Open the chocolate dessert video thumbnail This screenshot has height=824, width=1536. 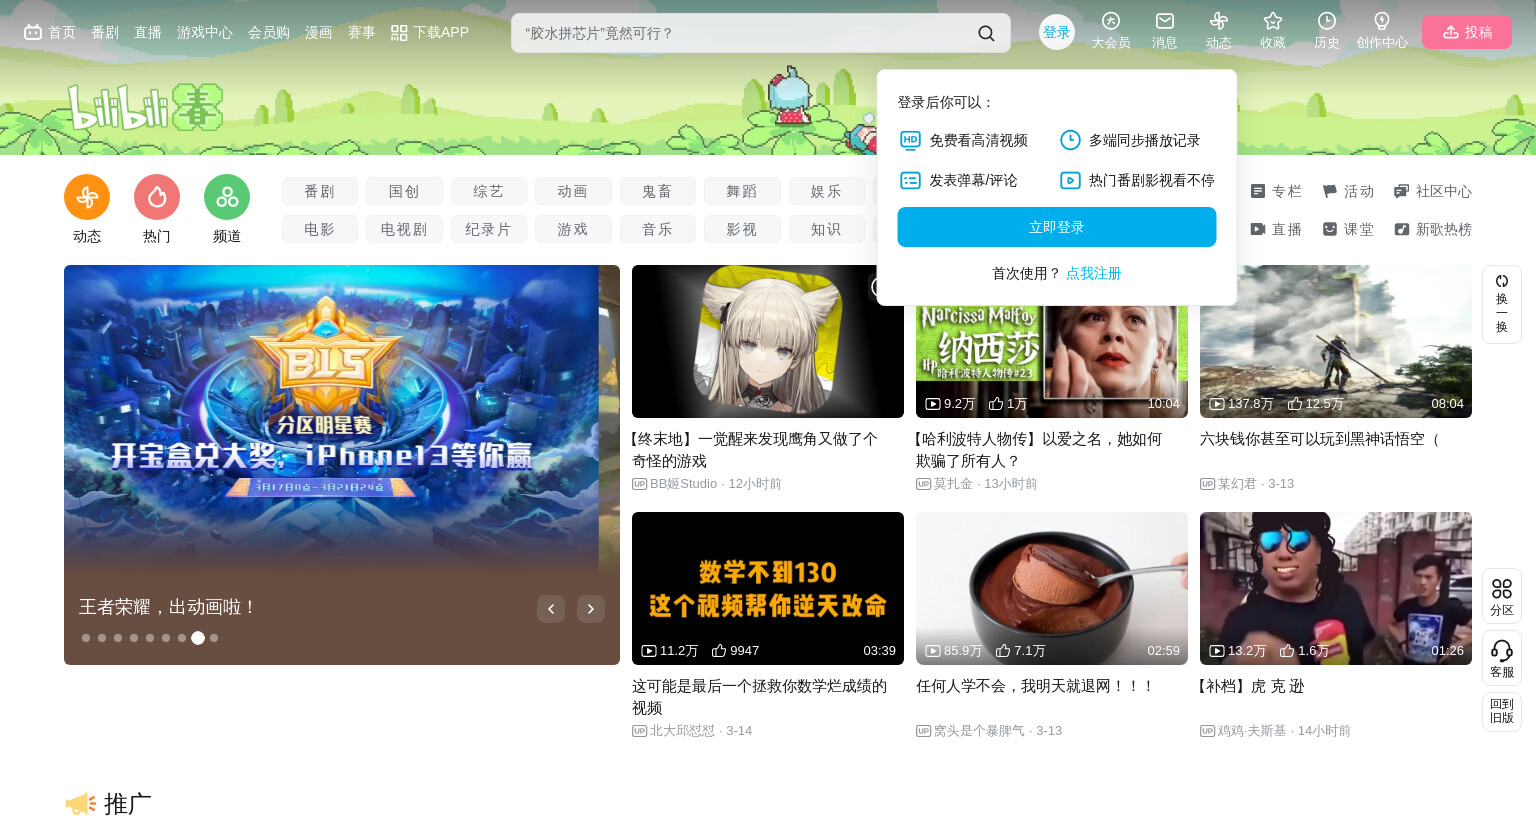pyautogui.click(x=1052, y=588)
